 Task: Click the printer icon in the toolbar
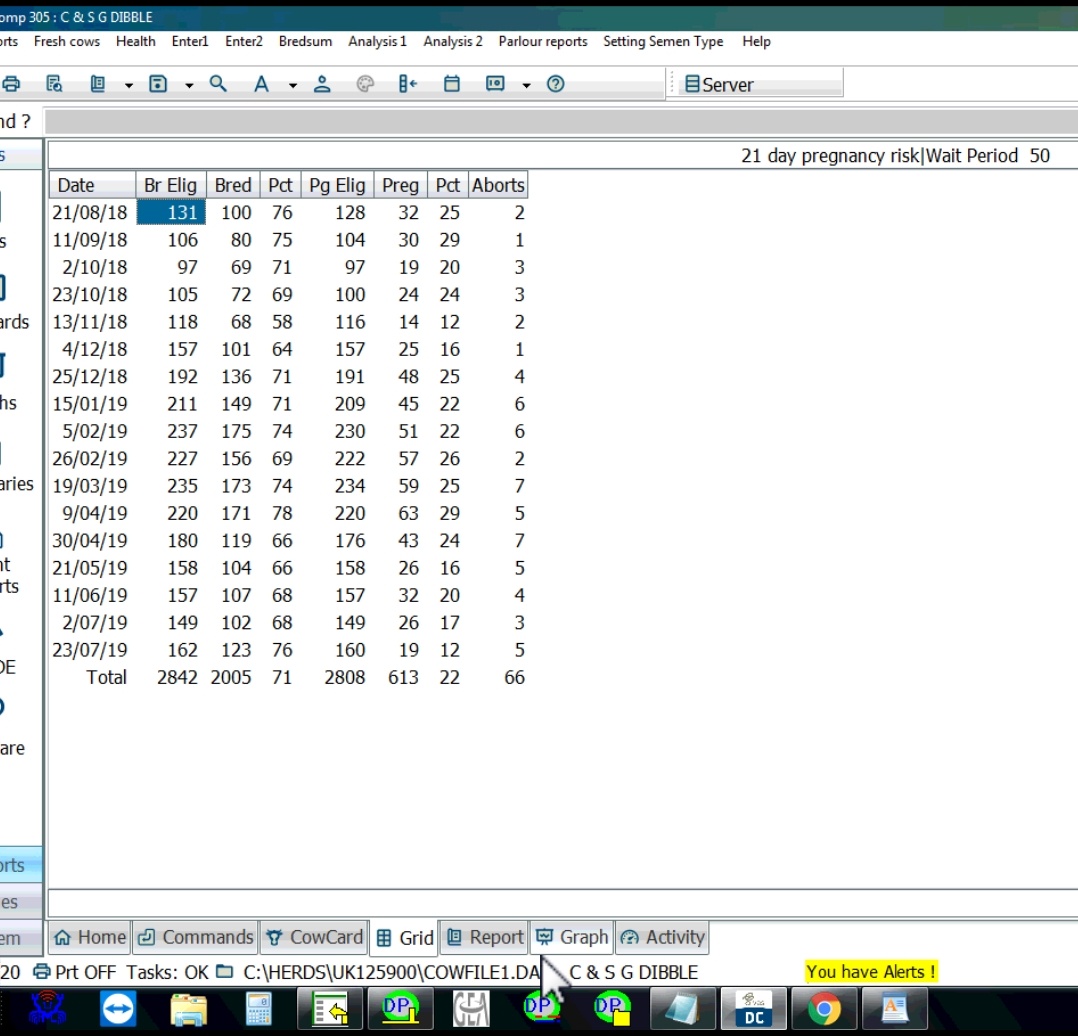11,85
